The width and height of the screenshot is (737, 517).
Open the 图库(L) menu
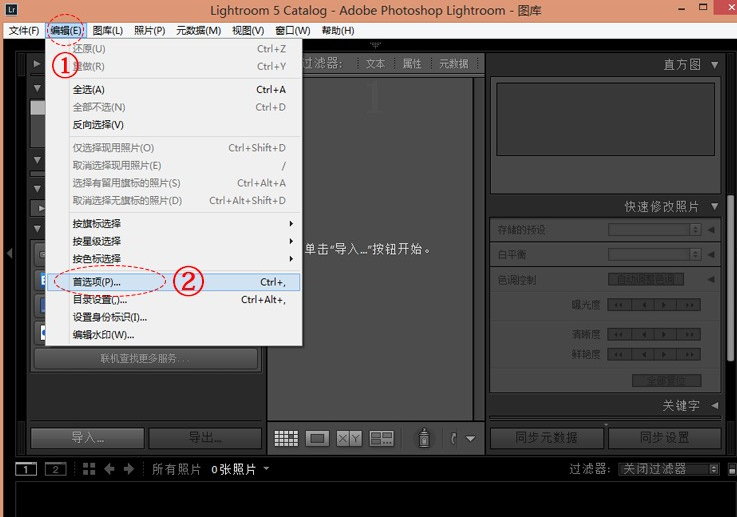108,31
